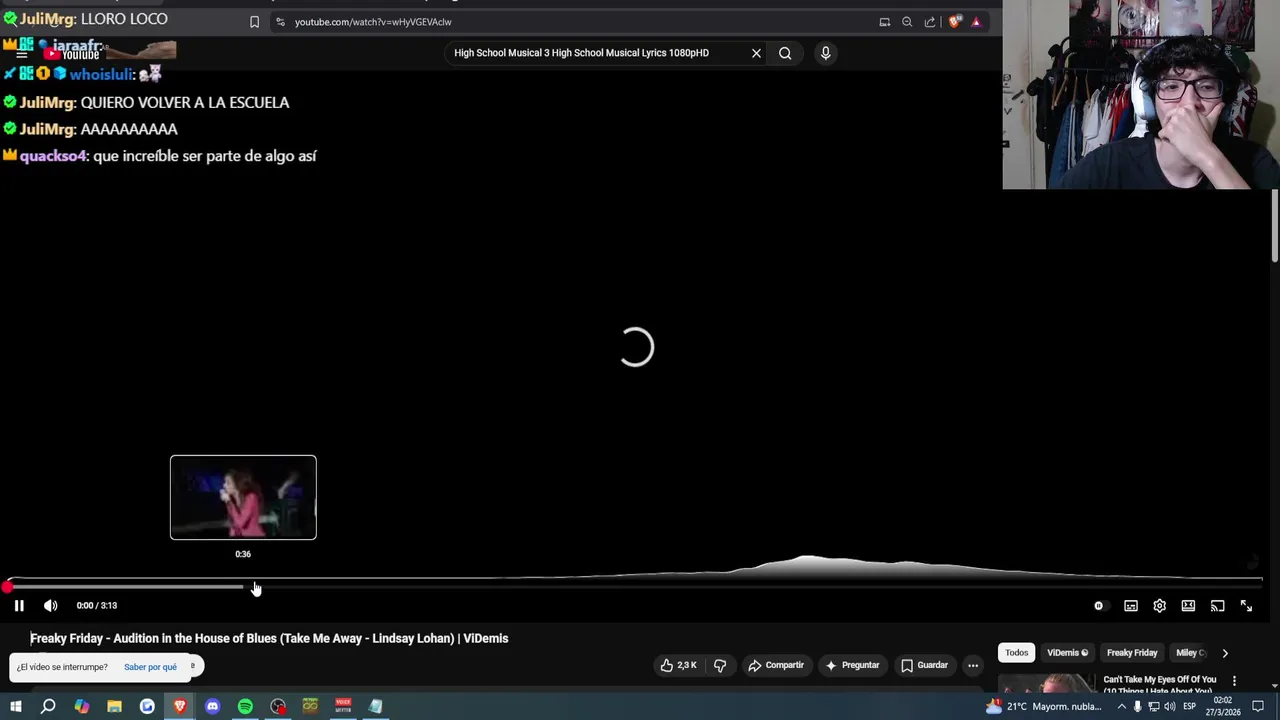Open the Windows Start menu
This screenshot has width=1280, height=720.
tap(15, 706)
